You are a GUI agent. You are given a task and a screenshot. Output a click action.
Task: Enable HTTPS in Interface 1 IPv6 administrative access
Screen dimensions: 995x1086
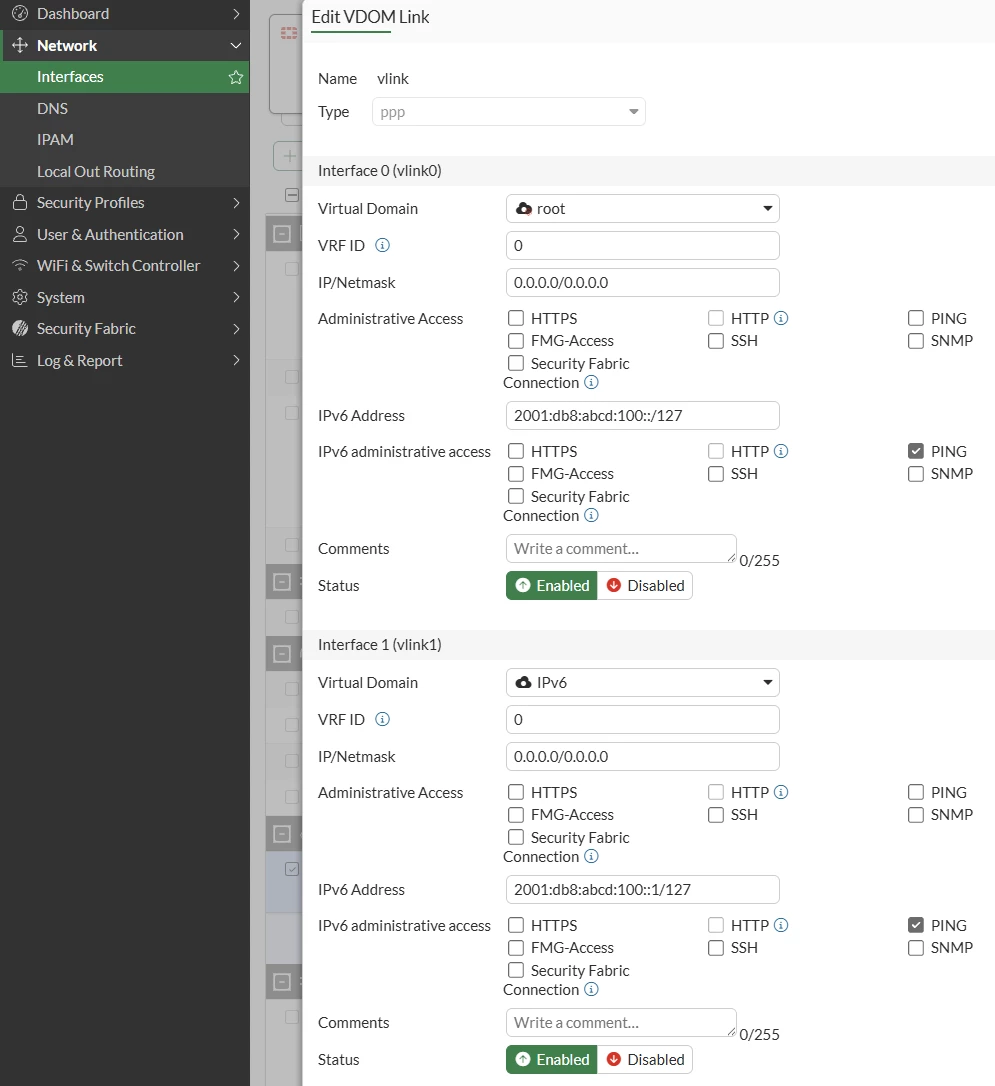point(516,925)
